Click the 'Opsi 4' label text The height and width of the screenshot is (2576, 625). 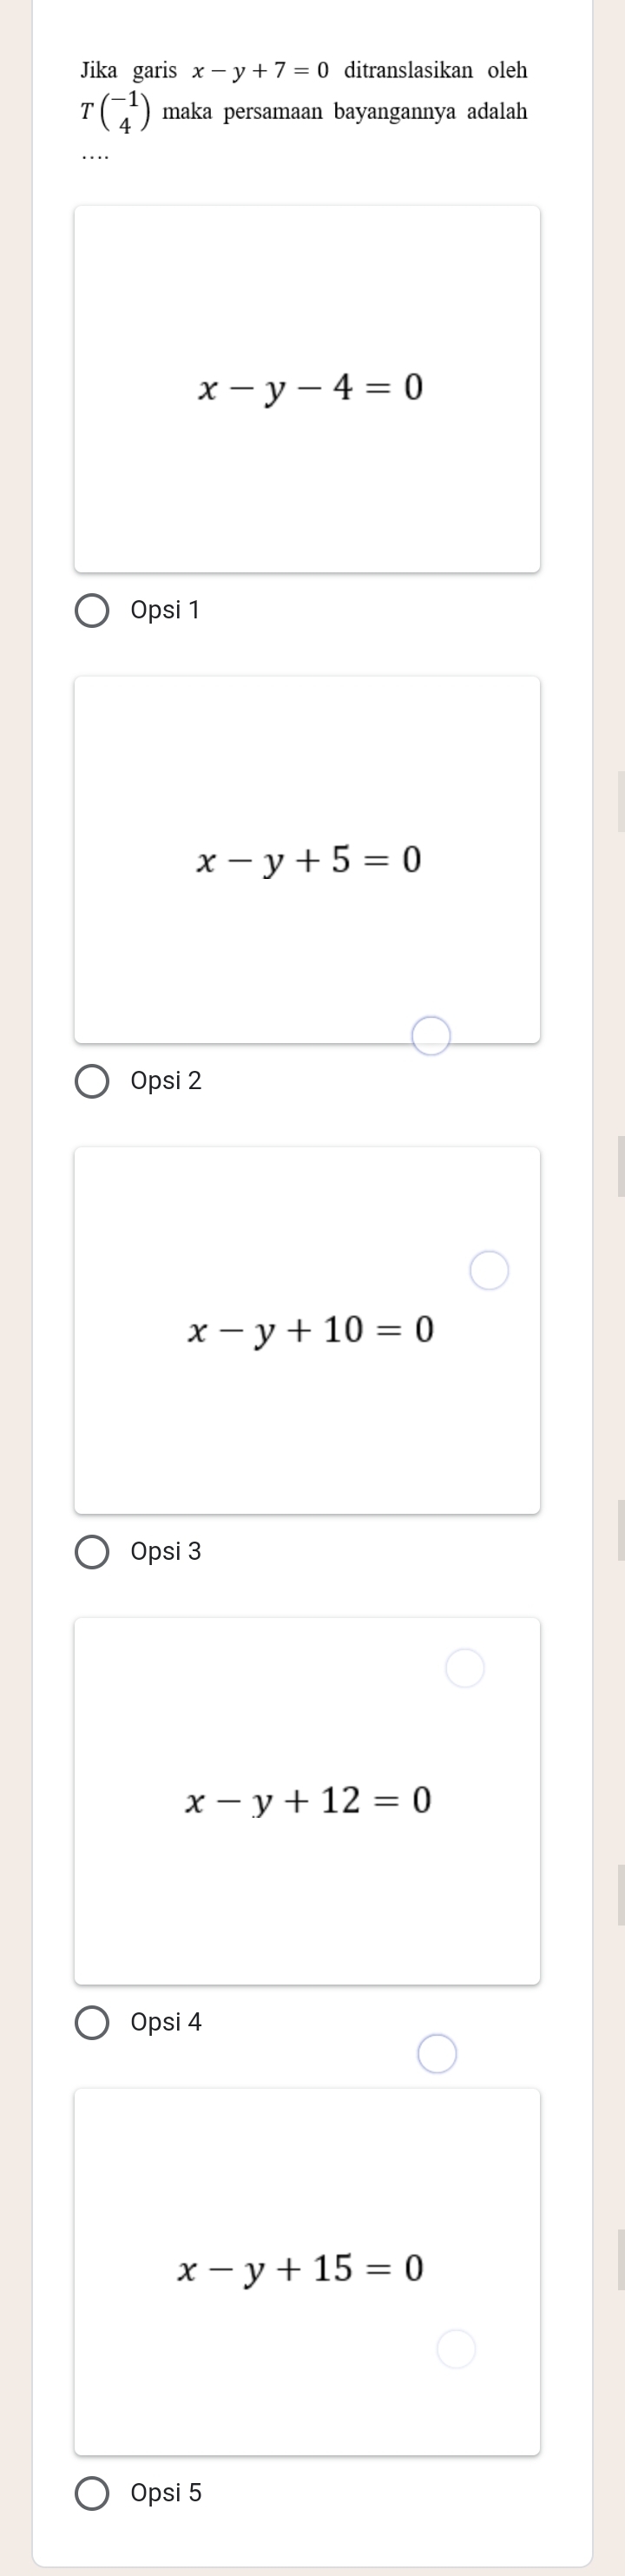point(166,2022)
